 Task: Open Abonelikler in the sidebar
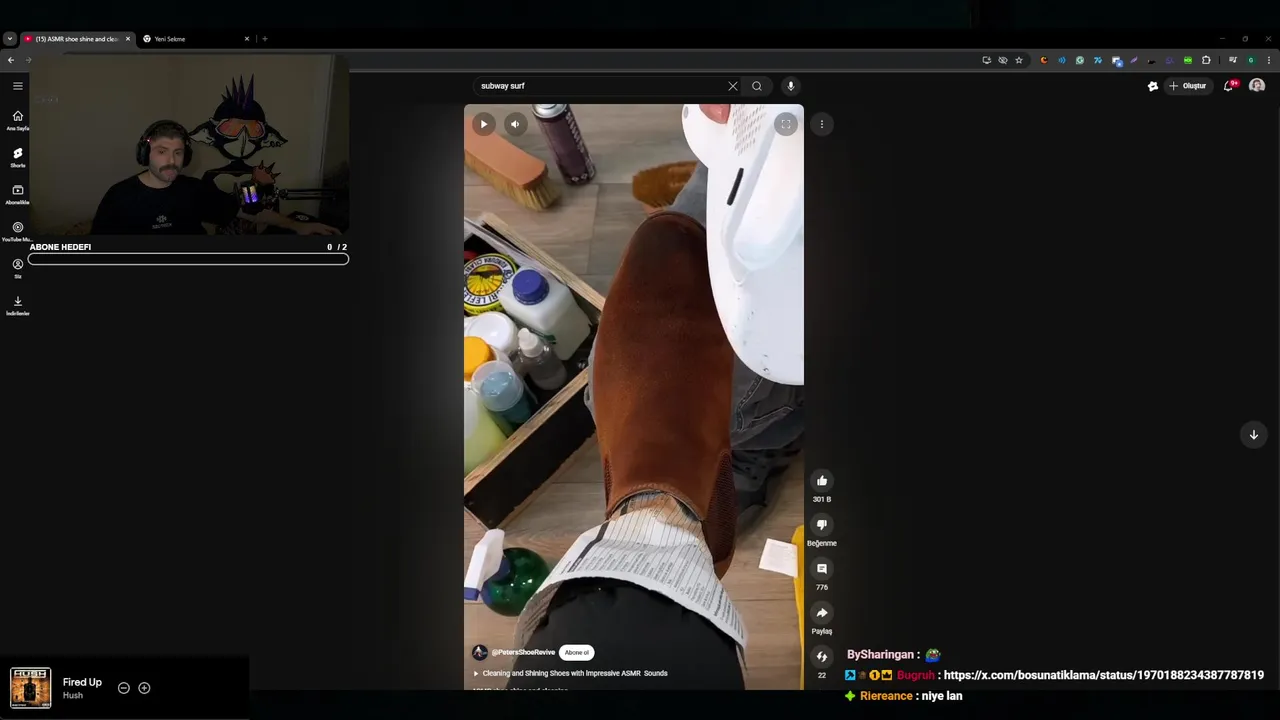(18, 194)
